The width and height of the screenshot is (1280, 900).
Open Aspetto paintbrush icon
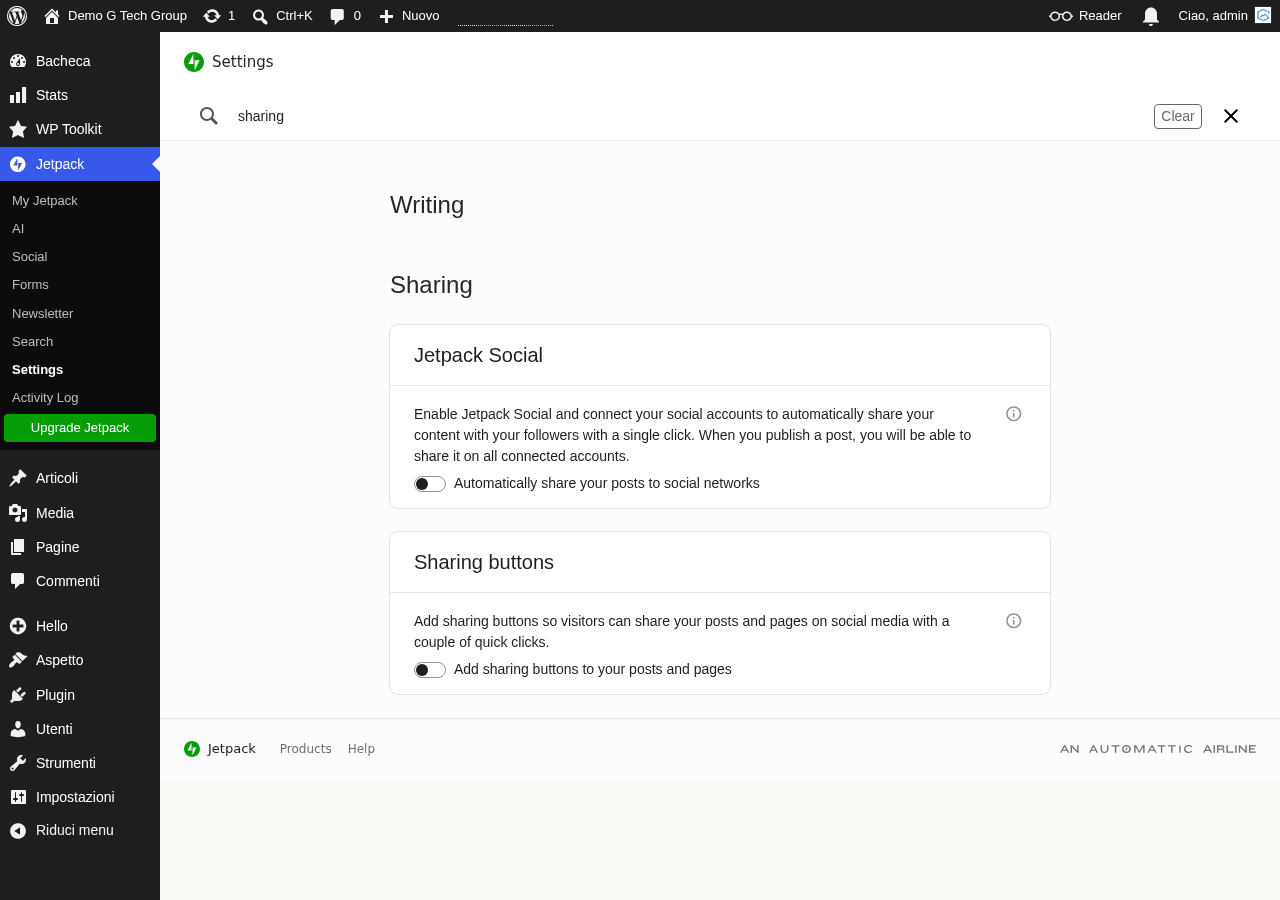point(18,660)
